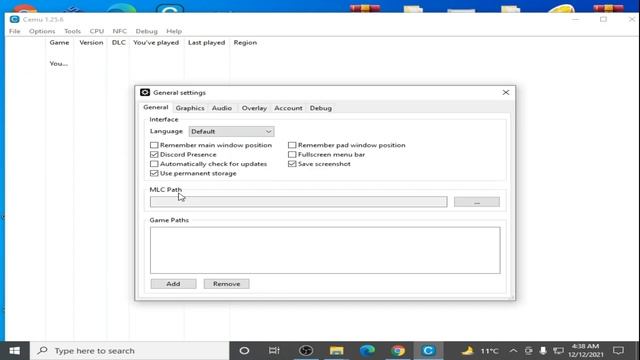This screenshot has height=360, width=640.
Task: Launch Microsoft Edge from the taskbar
Action: 367,351
